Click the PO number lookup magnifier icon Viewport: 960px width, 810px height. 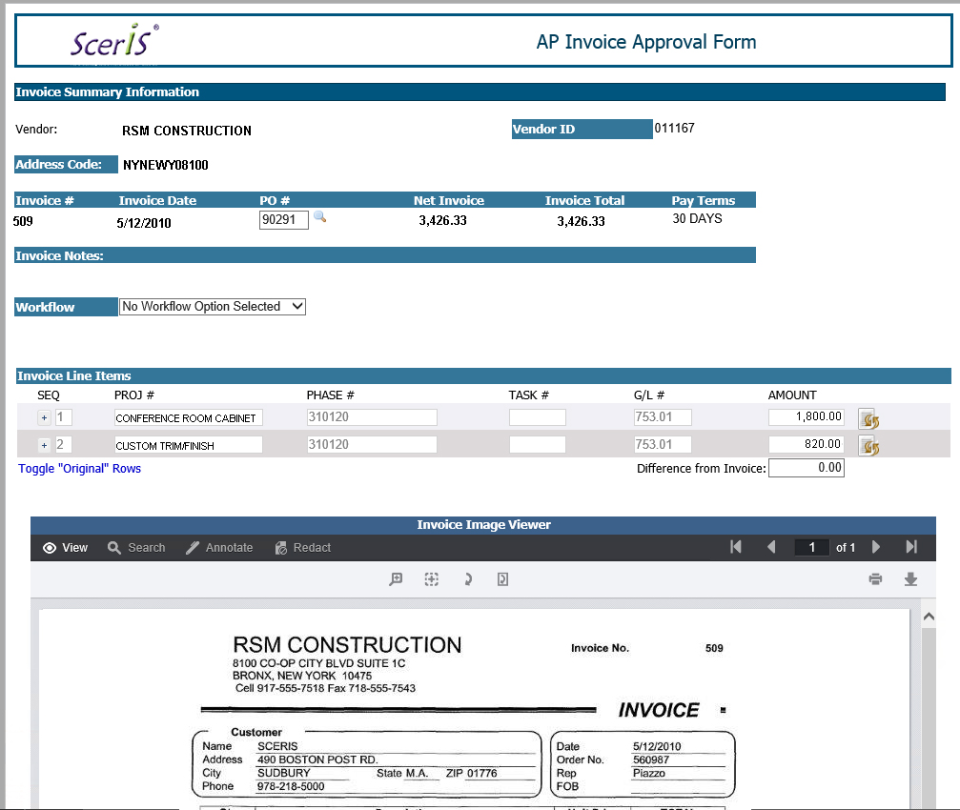[x=320, y=217]
